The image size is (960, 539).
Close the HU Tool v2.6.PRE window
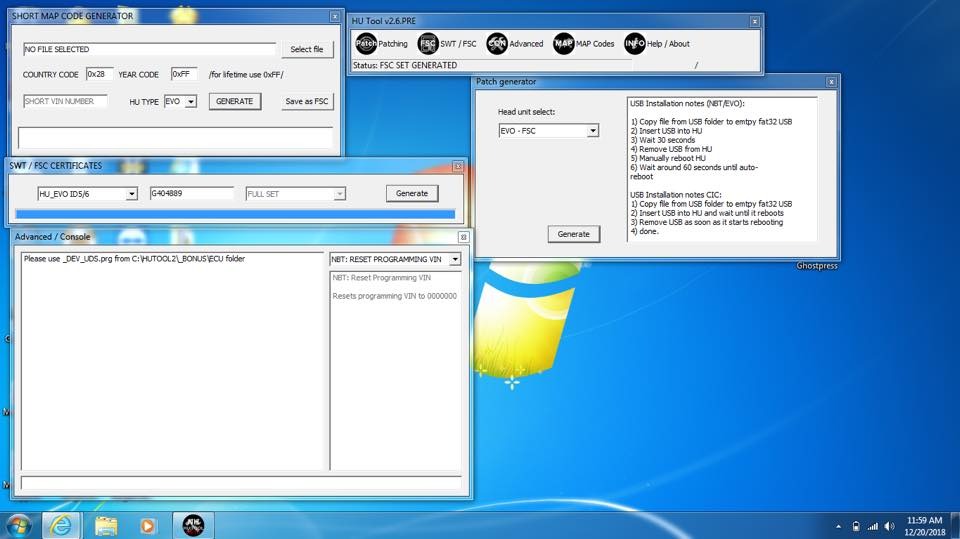[755, 21]
